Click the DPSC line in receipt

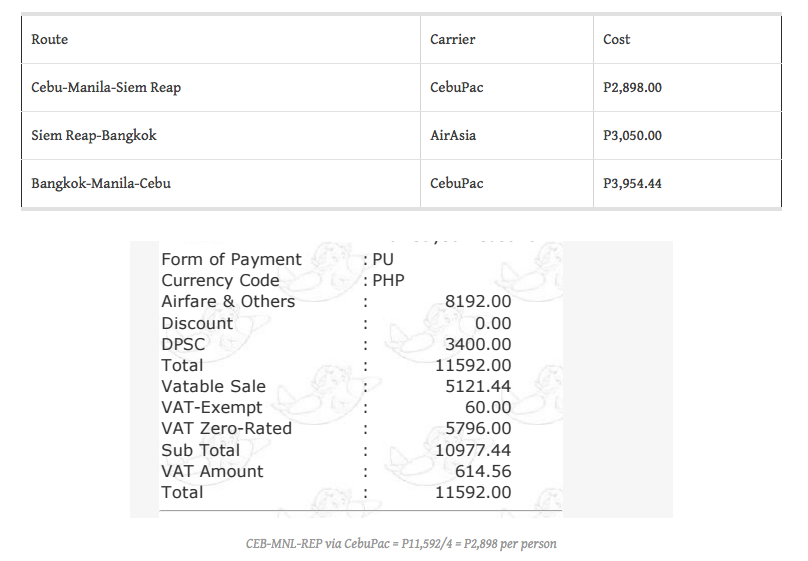coord(336,344)
